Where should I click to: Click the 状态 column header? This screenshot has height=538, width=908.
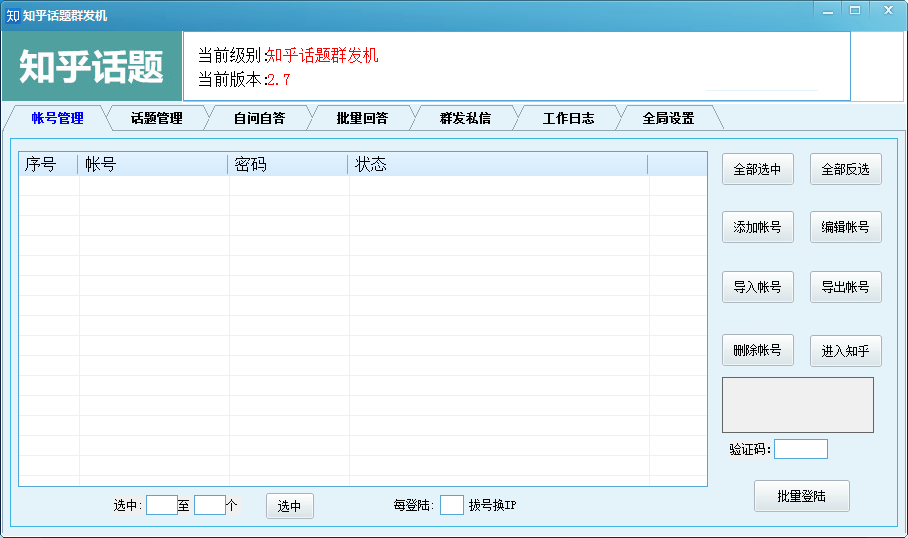pyautogui.click(x=497, y=164)
